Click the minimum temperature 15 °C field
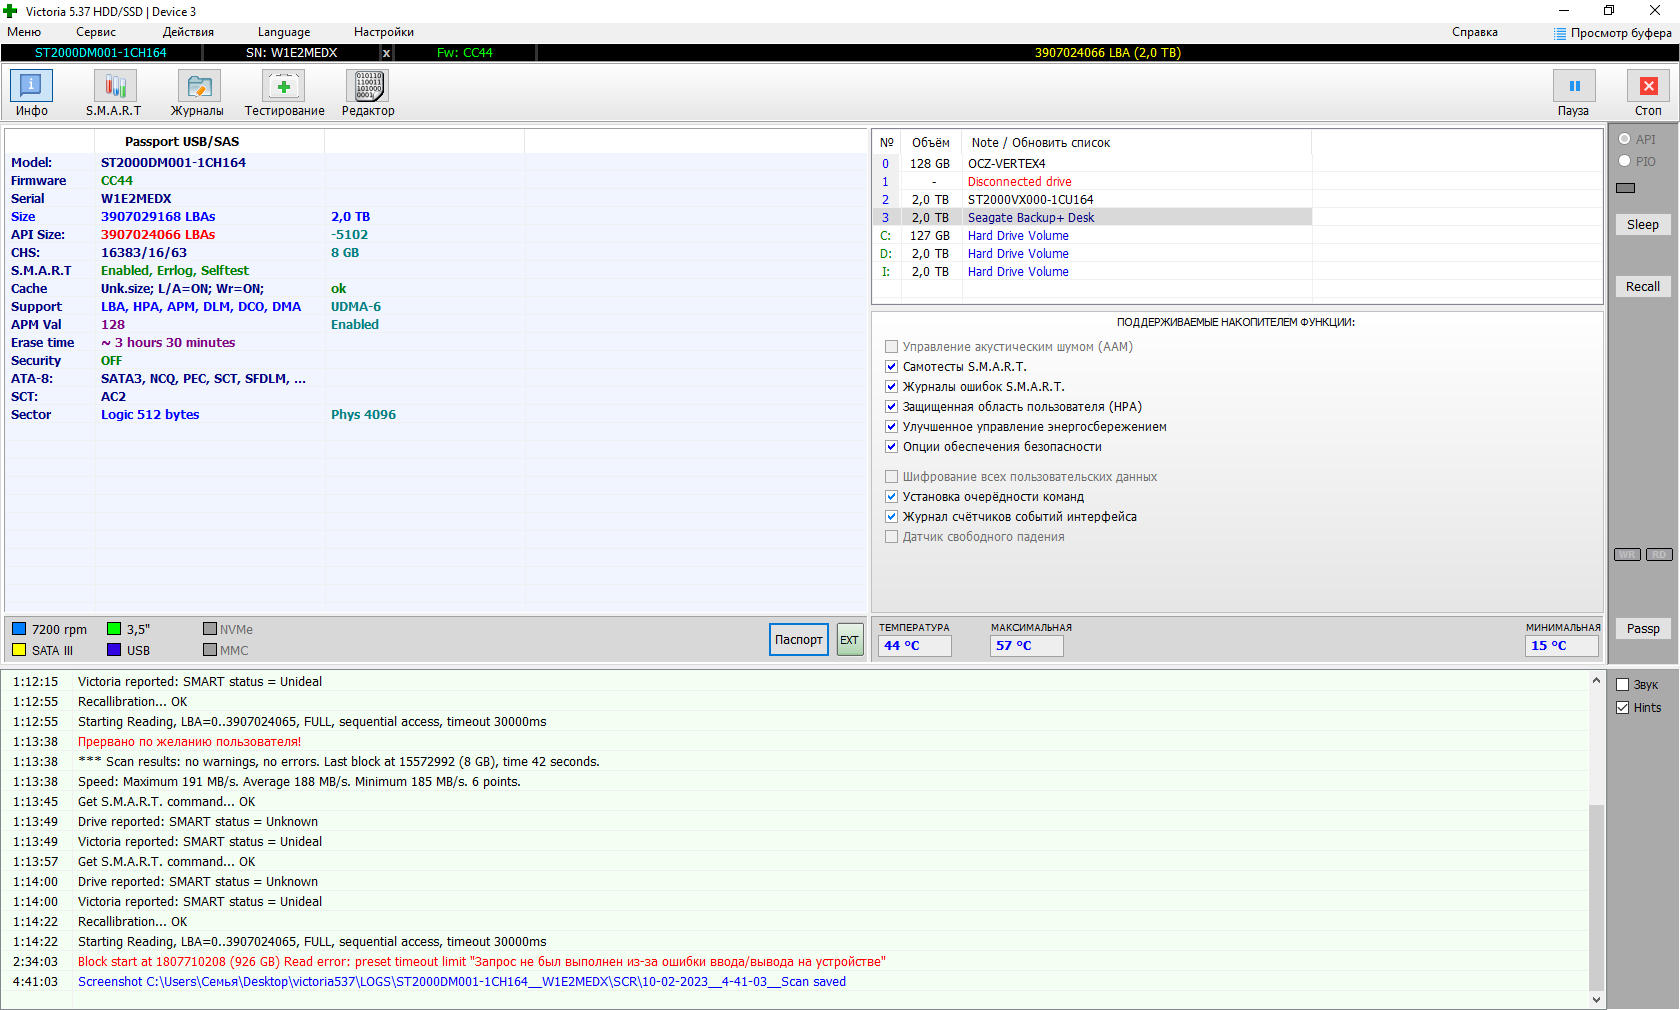Screen dimensions: 1680x1010 [1562, 646]
